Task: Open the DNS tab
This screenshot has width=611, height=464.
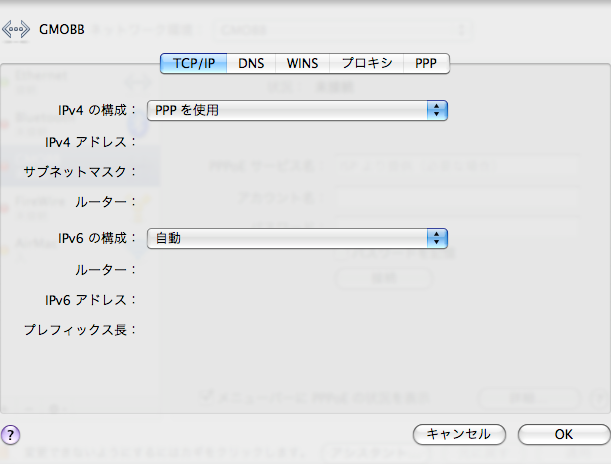Action: (x=251, y=64)
